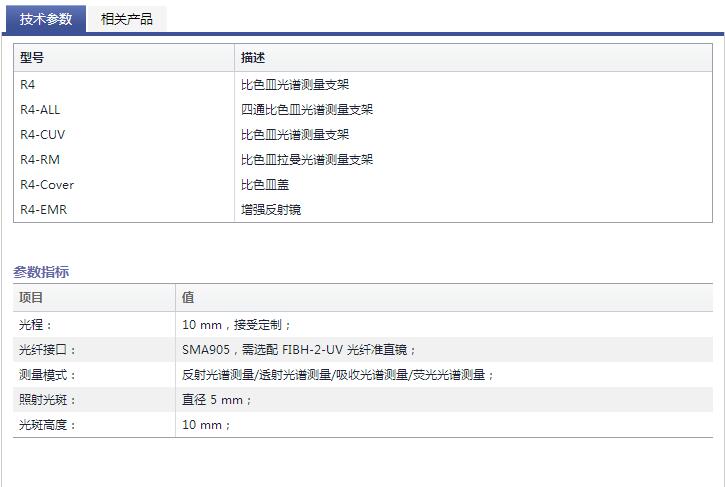Click the R4-EMR model name
Screen dimensions: 725x487
click(x=43, y=210)
